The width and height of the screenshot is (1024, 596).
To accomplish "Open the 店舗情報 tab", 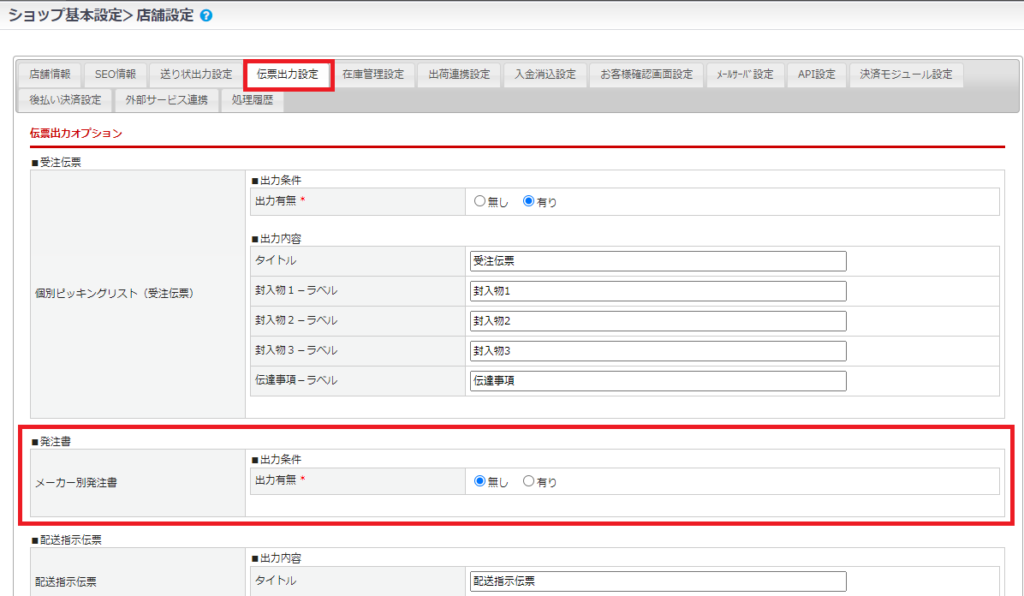I will point(50,75).
